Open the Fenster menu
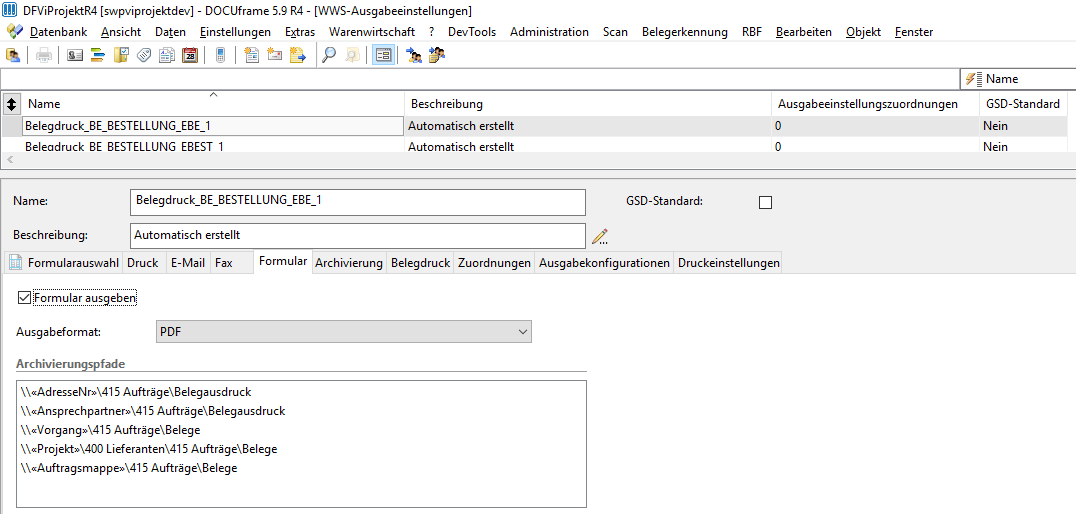 coord(914,32)
